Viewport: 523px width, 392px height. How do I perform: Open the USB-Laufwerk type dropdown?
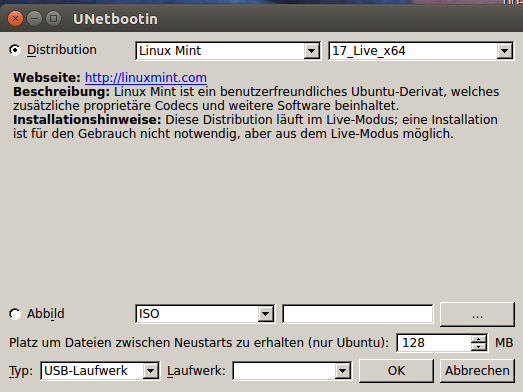click(x=100, y=371)
